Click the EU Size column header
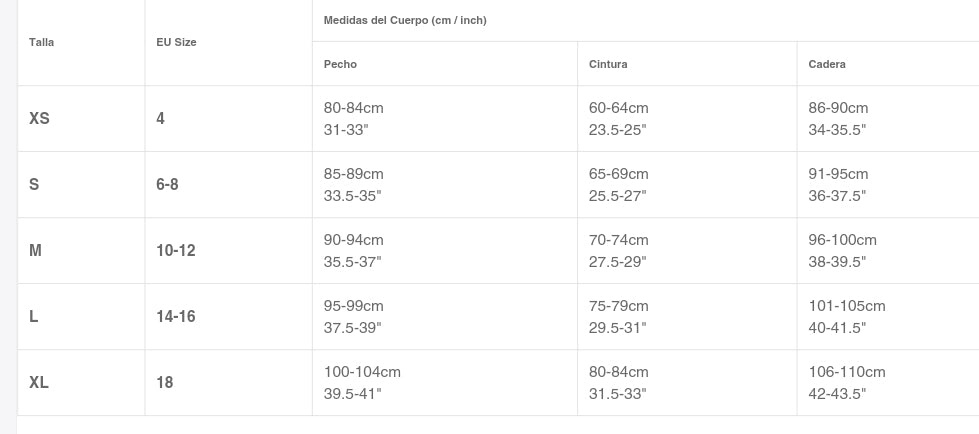The height and width of the screenshot is (434, 979). pos(176,43)
